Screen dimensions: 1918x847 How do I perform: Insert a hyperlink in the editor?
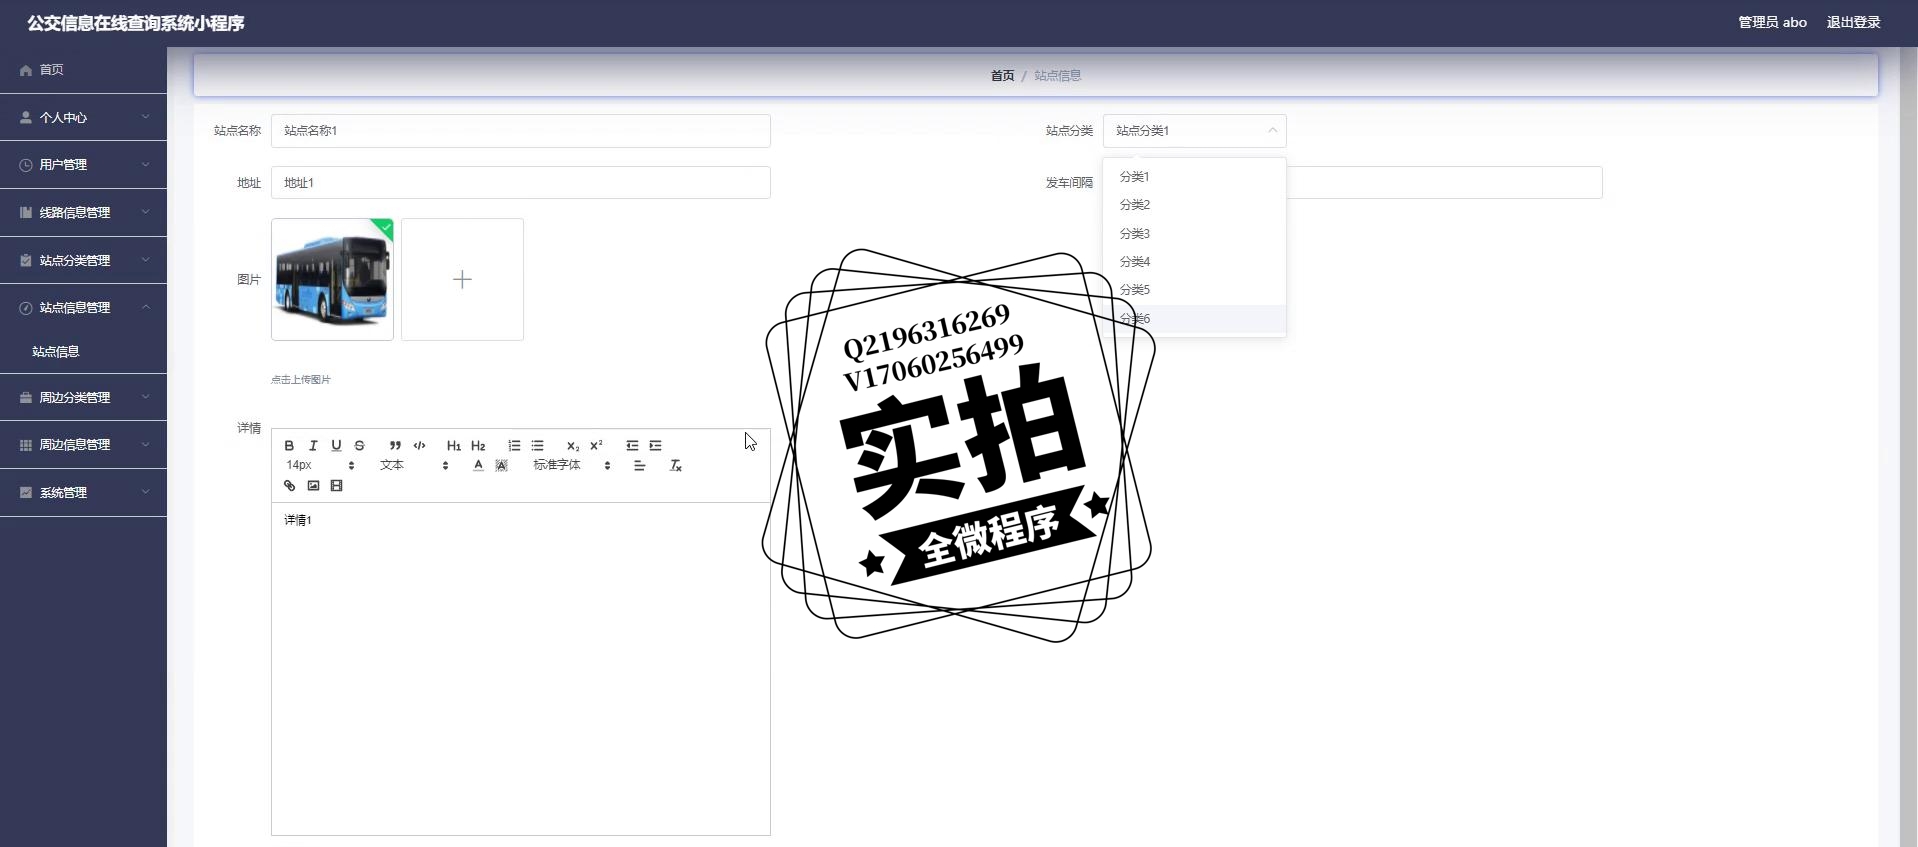click(x=289, y=486)
